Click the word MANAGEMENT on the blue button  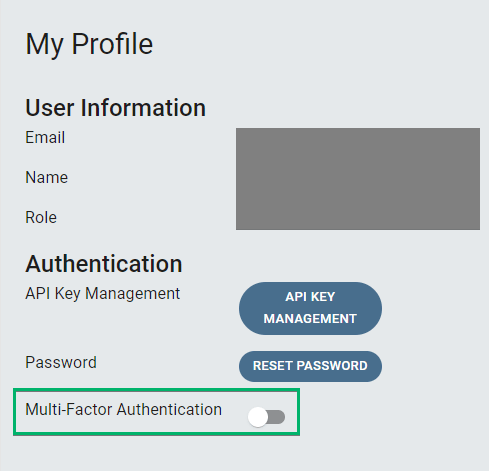pyautogui.click(x=310, y=319)
